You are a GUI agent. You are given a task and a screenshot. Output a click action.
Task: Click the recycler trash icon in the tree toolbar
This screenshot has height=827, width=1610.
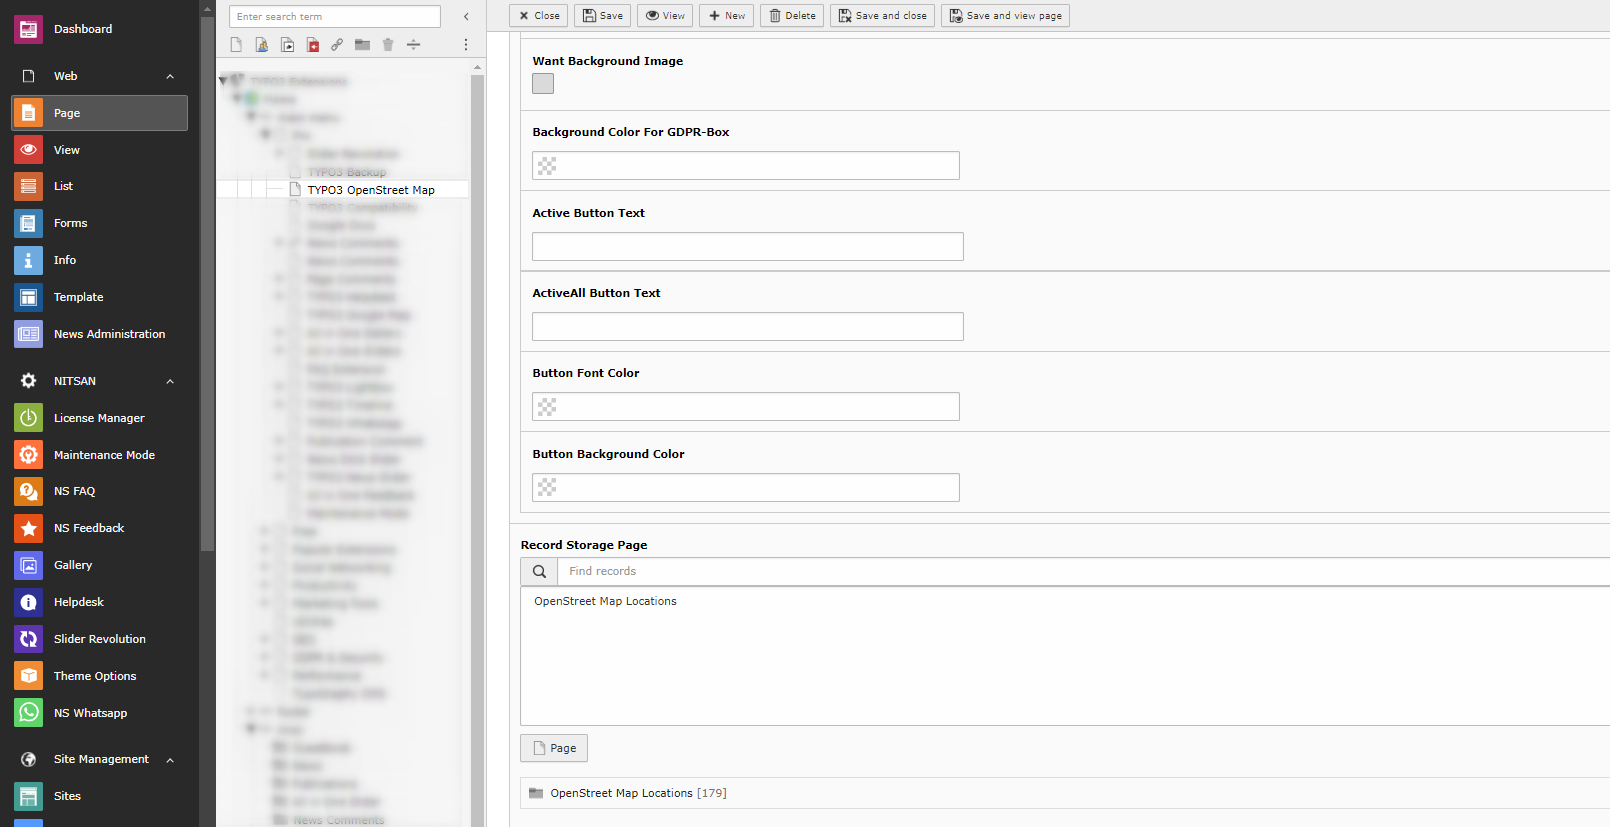(388, 44)
